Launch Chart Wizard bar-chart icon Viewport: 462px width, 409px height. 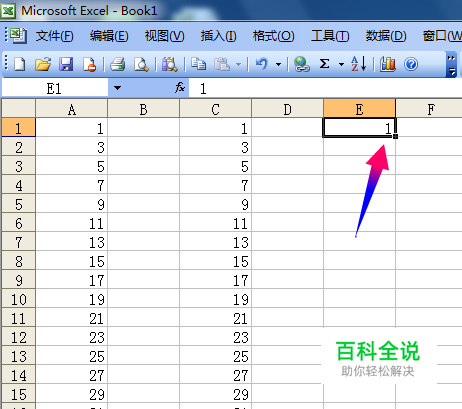(x=387, y=64)
